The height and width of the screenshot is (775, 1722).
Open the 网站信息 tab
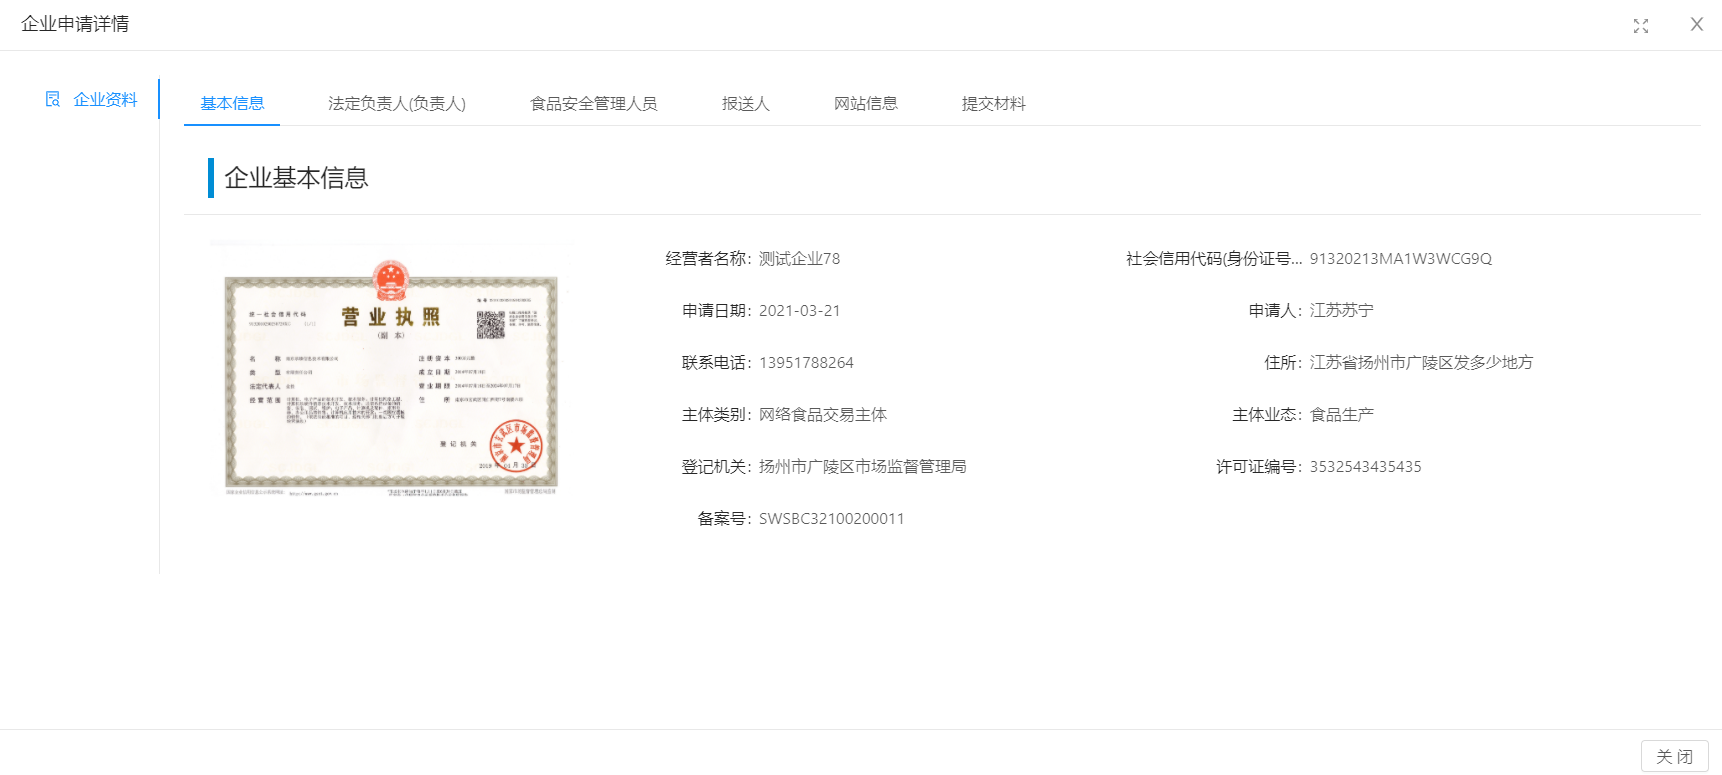865,103
